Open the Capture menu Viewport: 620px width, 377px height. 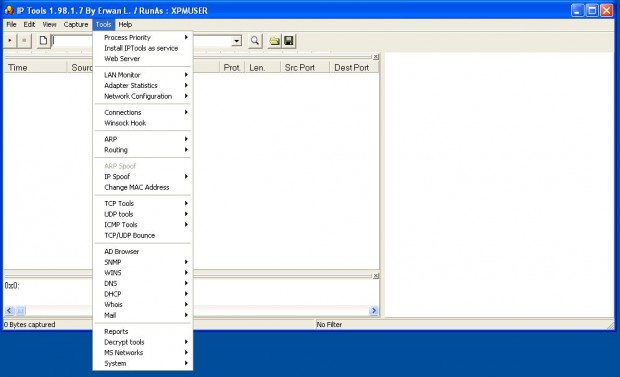click(x=76, y=25)
